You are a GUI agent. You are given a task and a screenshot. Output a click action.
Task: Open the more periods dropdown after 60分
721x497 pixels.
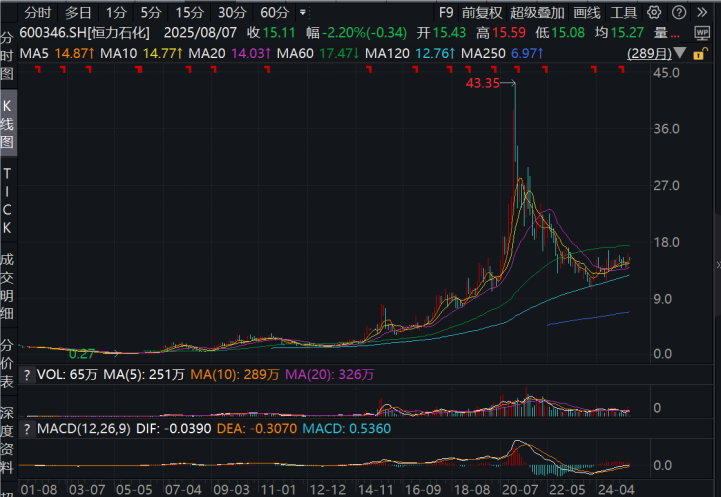(x=303, y=12)
